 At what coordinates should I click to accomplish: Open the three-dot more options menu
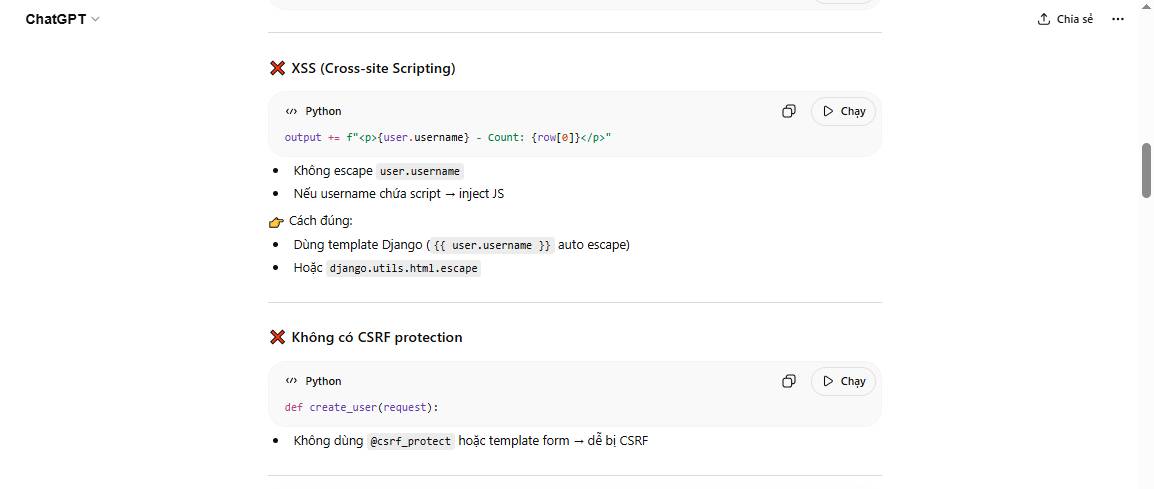pyautogui.click(x=1118, y=19)
